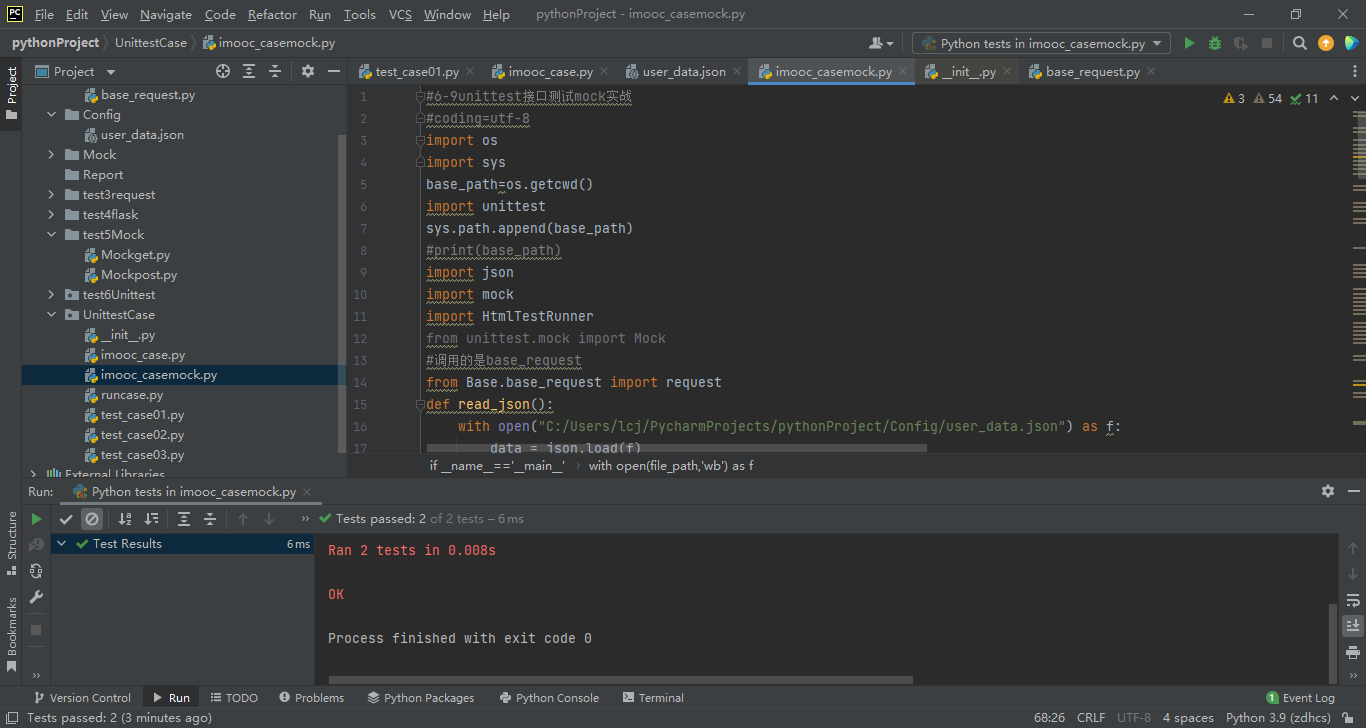Viewport: 1366px width, 728px height.
Task: Expand the test6Unittest folder
Action: coord(52,295)
